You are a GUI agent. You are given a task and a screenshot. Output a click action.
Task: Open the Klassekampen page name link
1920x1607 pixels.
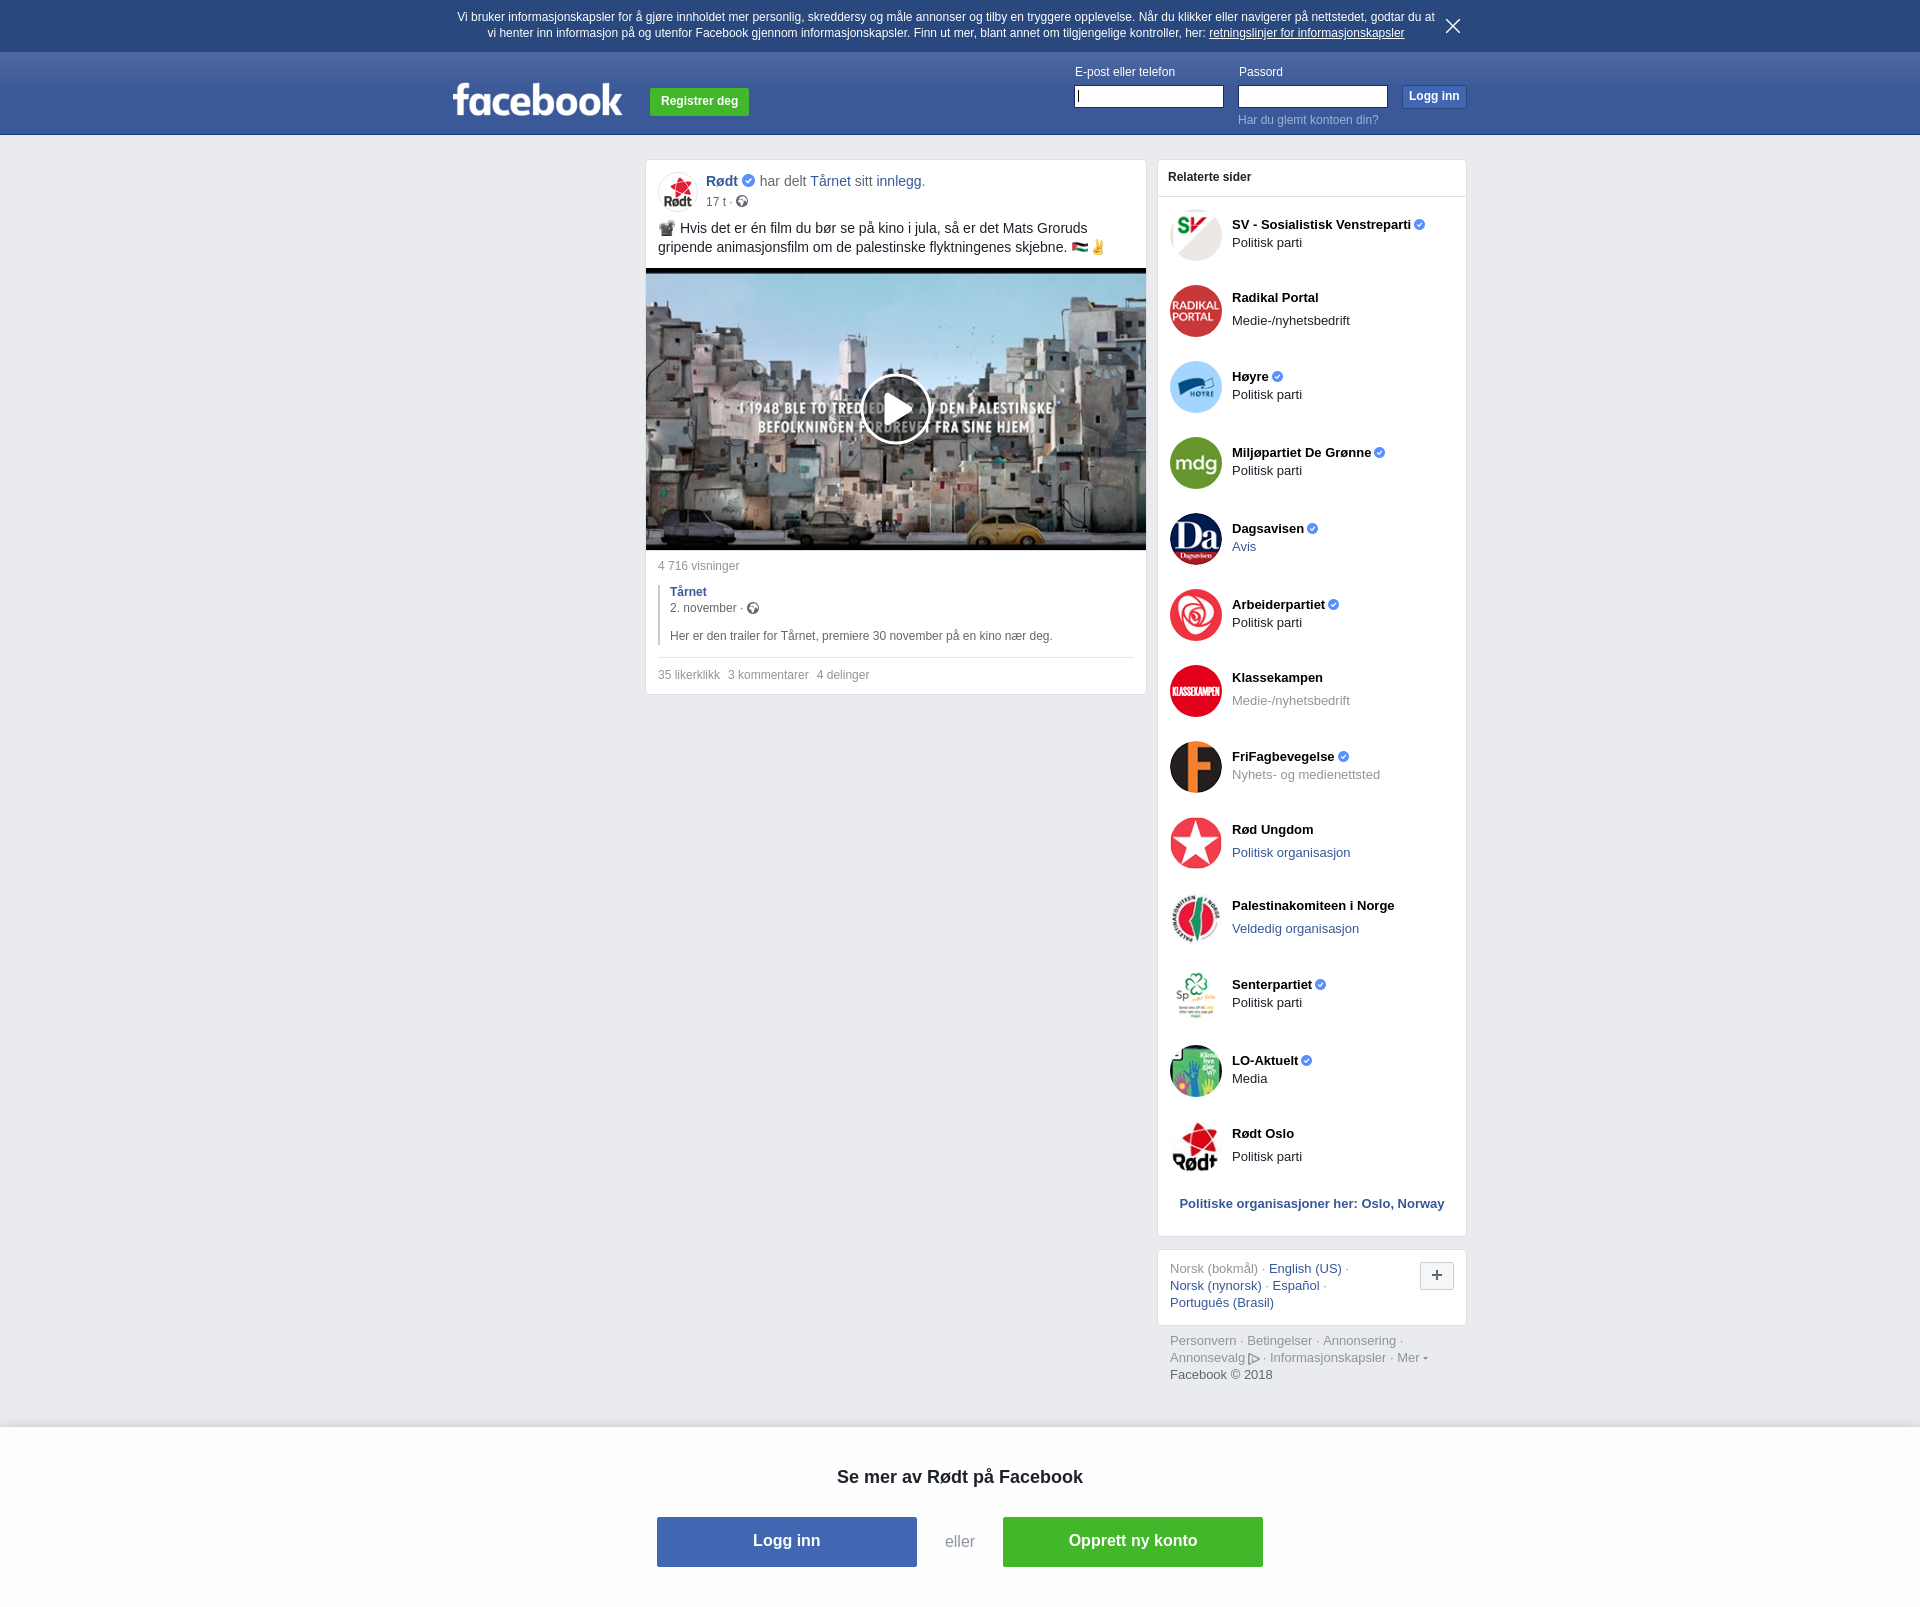point(1277,678)
